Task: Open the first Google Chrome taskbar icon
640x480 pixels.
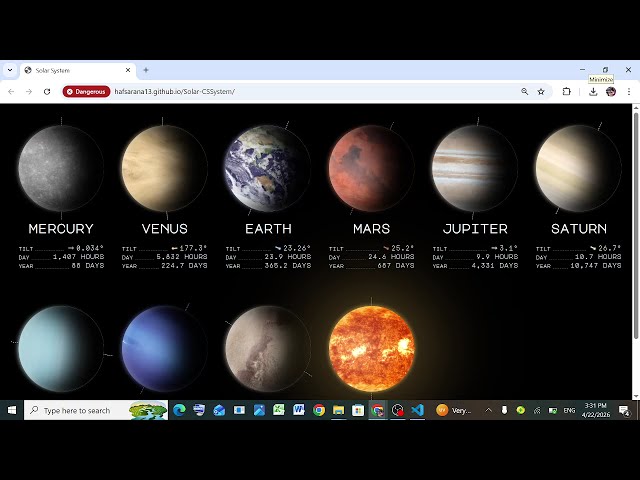Action: click(x=319, y=410)
